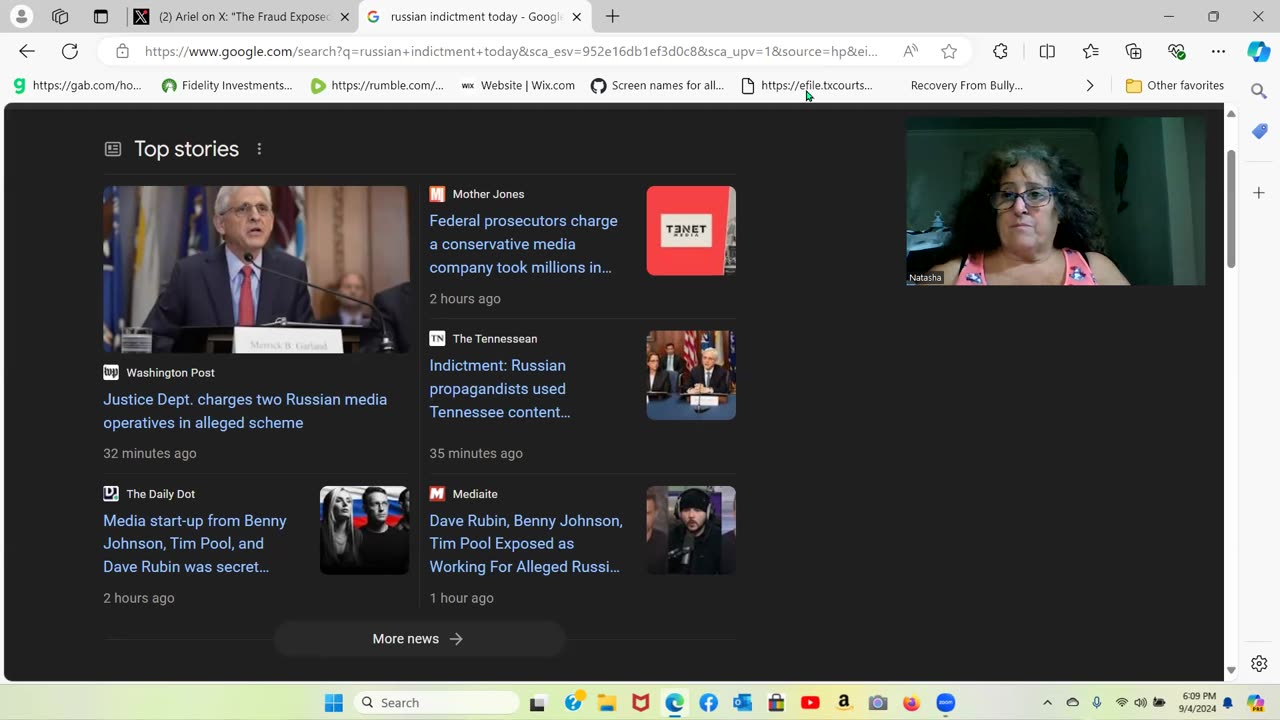Screen dimensions: 1280x720
Task: Open the Merrick Garland podium photo
Action: [x=256, y=269]
